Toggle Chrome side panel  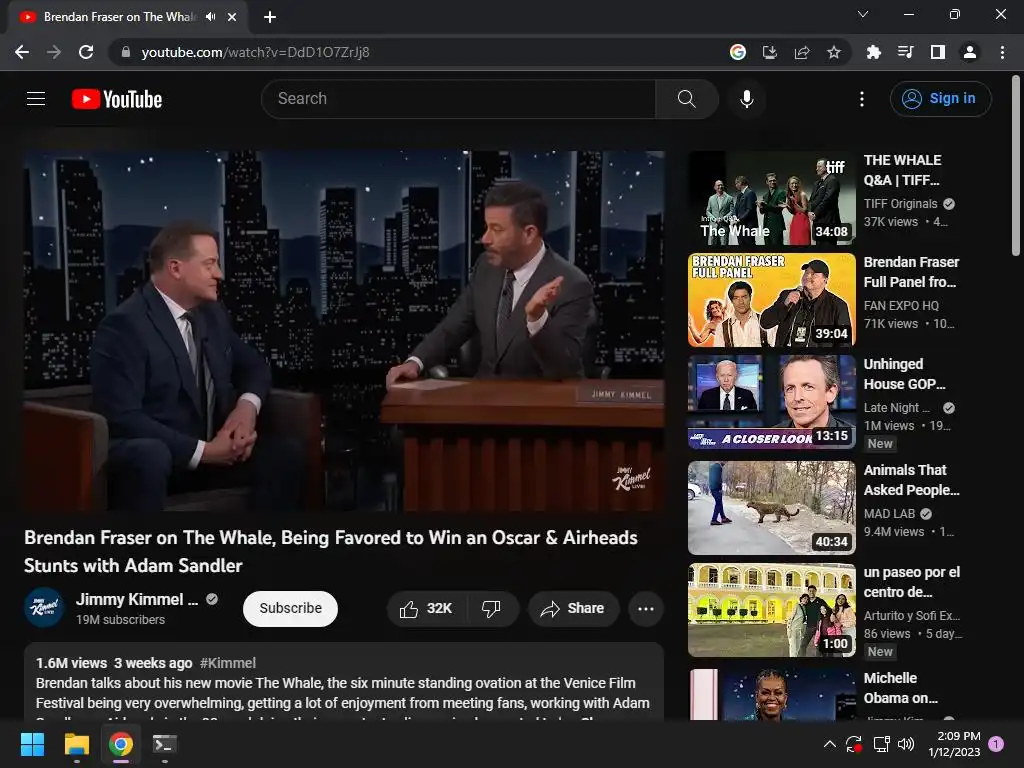pos(938,52)
